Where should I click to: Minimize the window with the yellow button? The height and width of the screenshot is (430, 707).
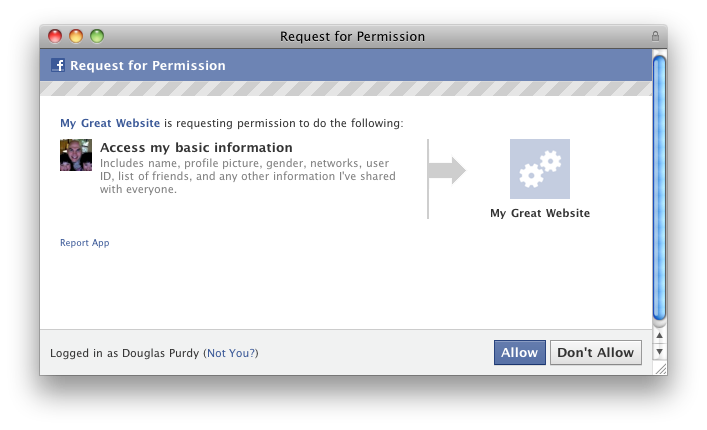coord(76,37)
